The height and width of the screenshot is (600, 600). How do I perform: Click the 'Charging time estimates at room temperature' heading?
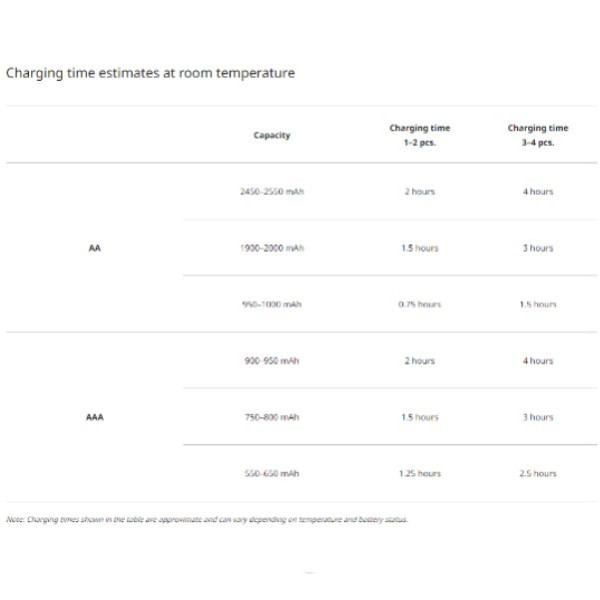pos(150,73)
